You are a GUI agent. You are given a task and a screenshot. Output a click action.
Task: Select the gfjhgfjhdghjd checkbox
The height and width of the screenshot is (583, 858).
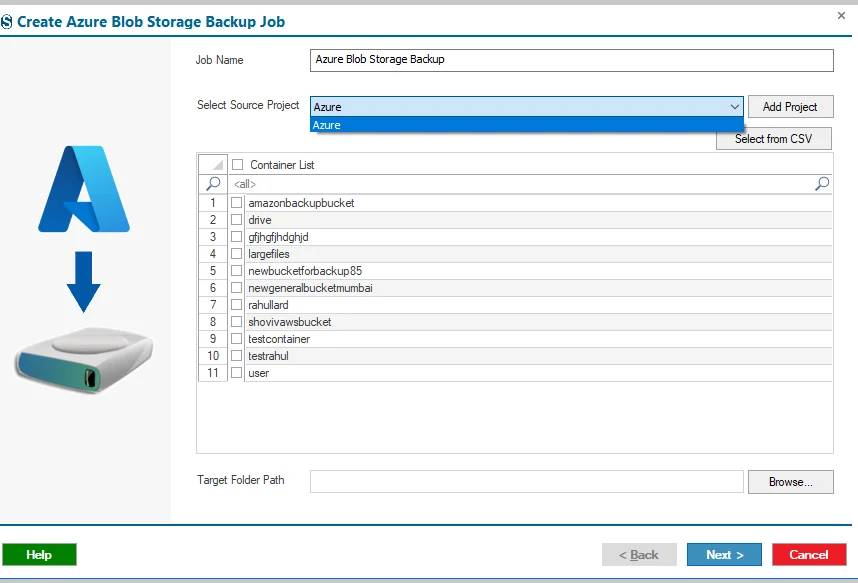[236, 237]
